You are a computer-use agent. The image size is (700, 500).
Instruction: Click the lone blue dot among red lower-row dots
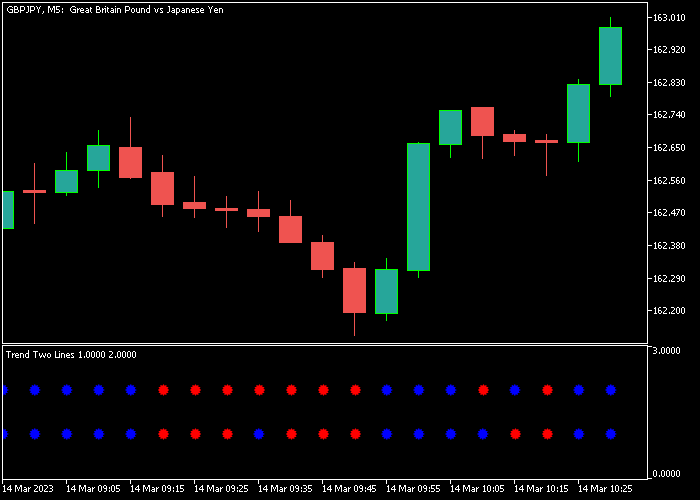pos(258,434)
